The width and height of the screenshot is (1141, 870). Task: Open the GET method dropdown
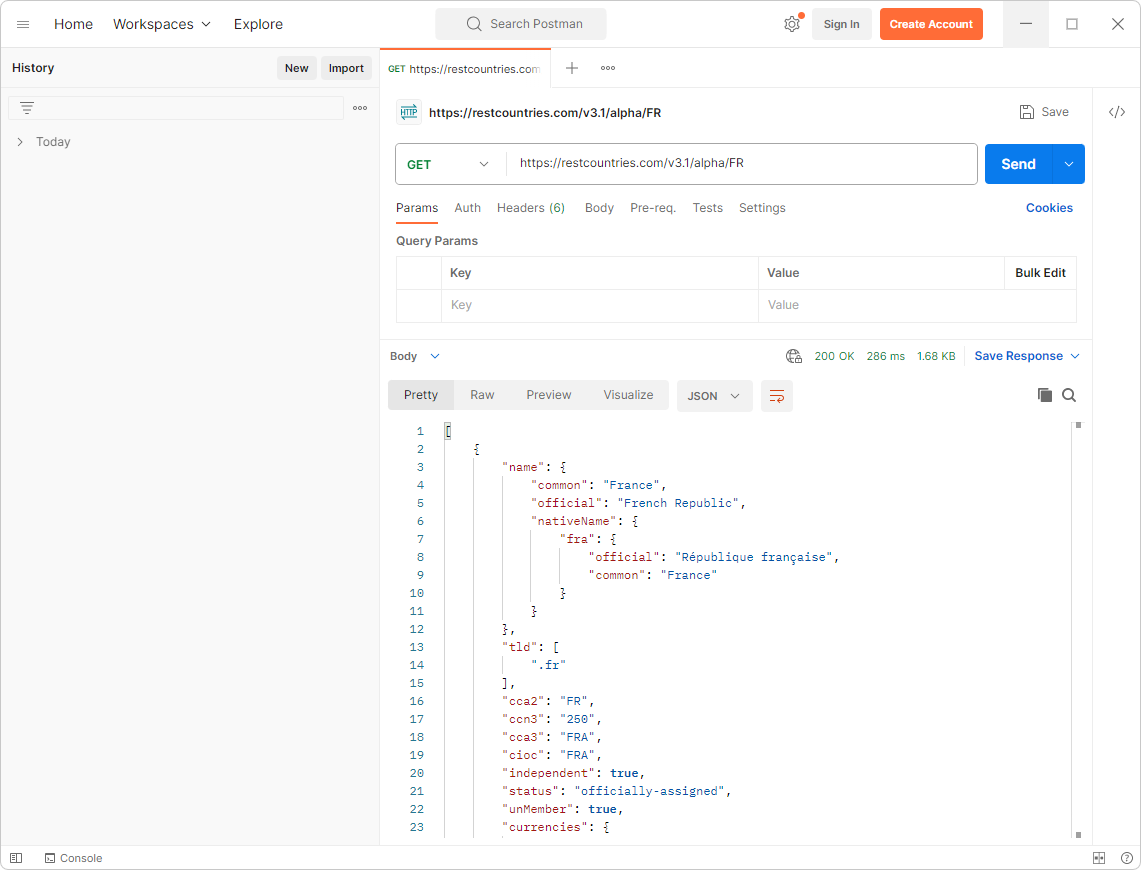pos(448,164)
